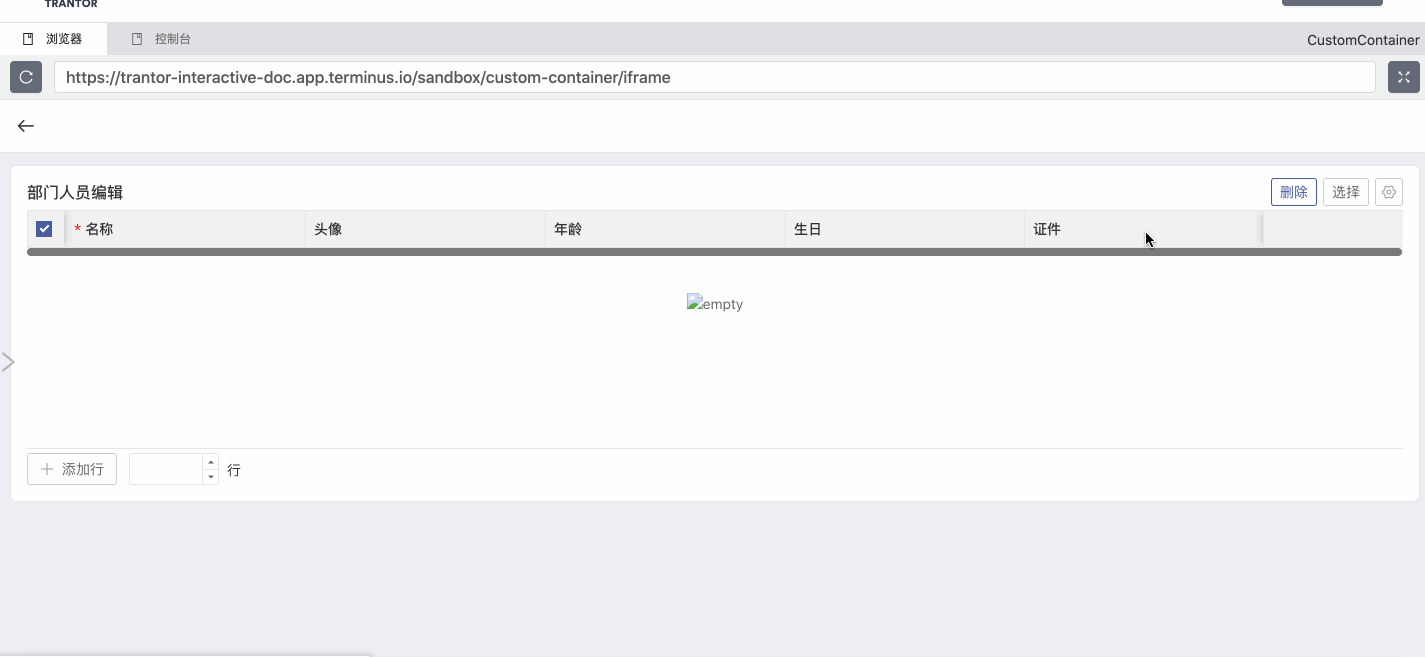
Task: Expand the left side panel chevron
Action: [x=8, y=362]
